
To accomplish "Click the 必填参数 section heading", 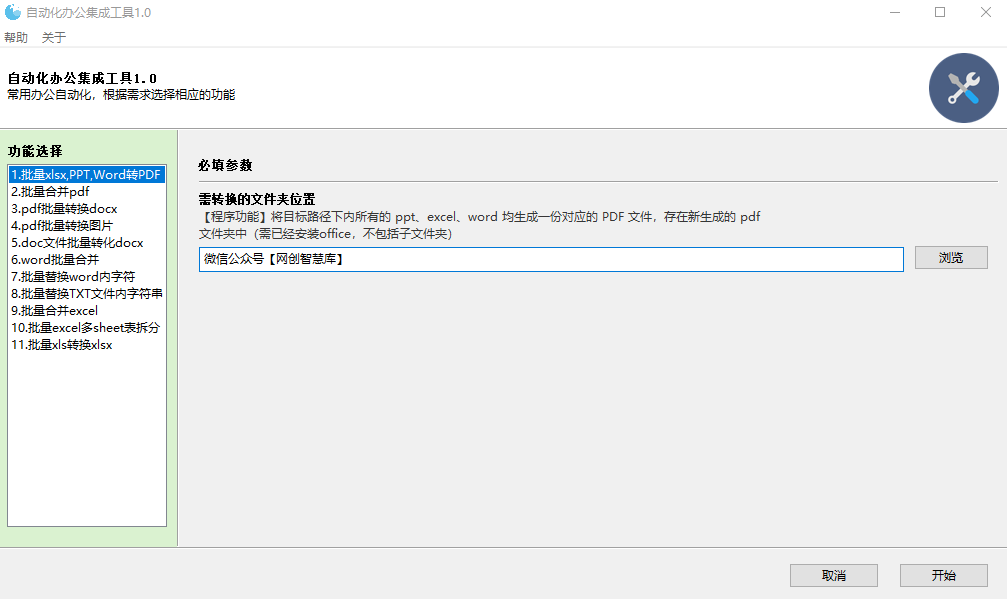I will coord(225,165).
